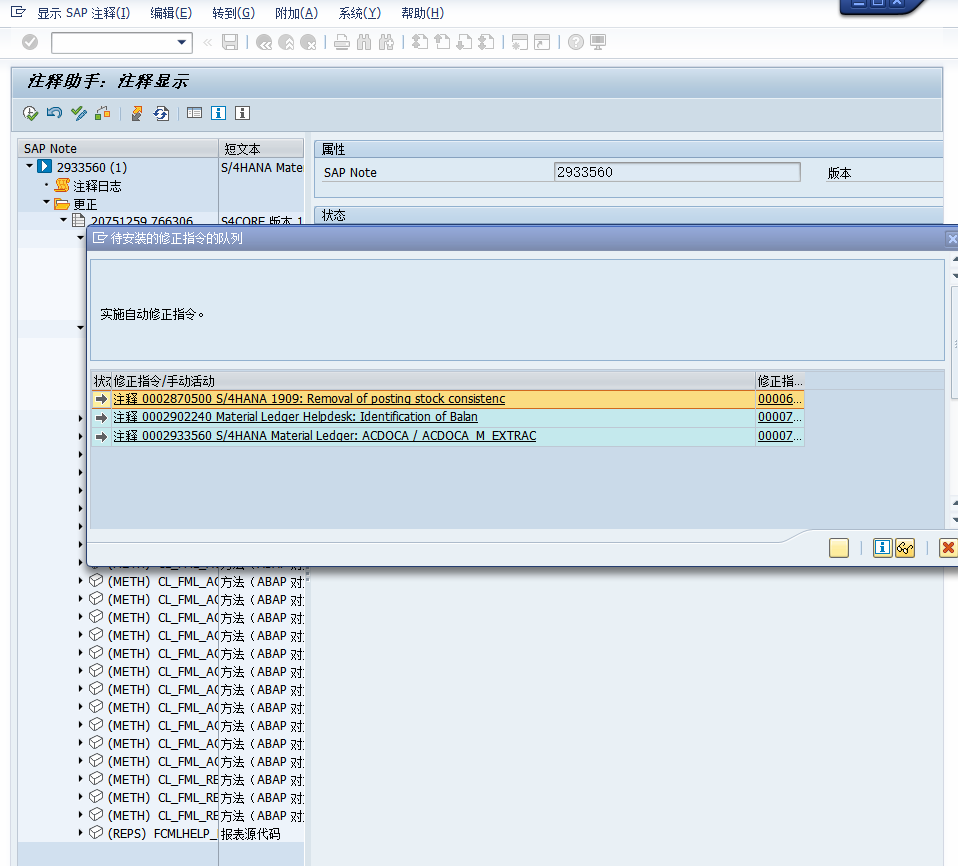Click the dialog's blue information button

point(882,548)
